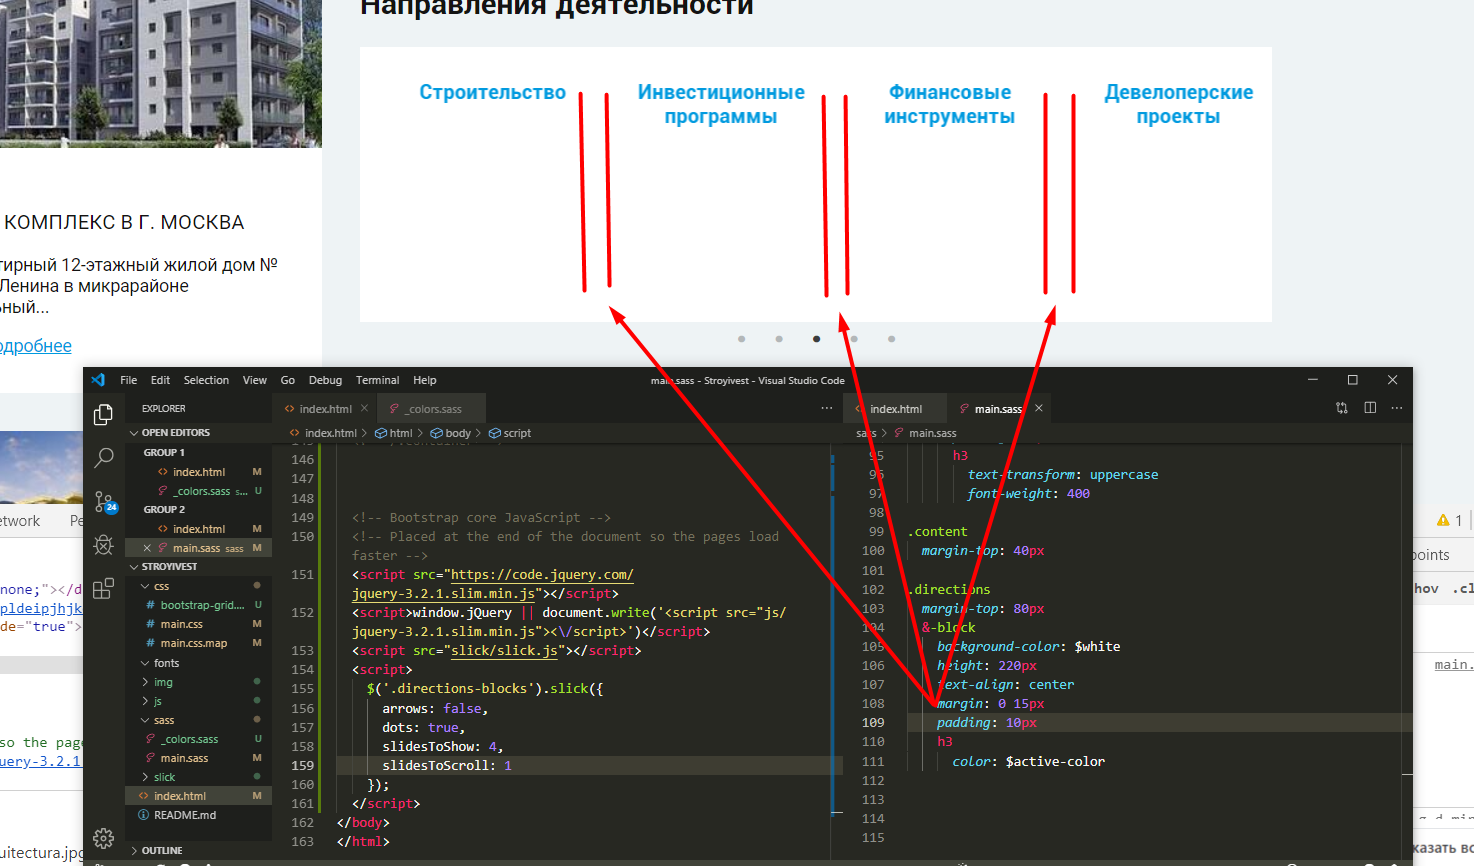
Task: Open the Explorer view in VS Code activity bar
Action: coord(103,415)
